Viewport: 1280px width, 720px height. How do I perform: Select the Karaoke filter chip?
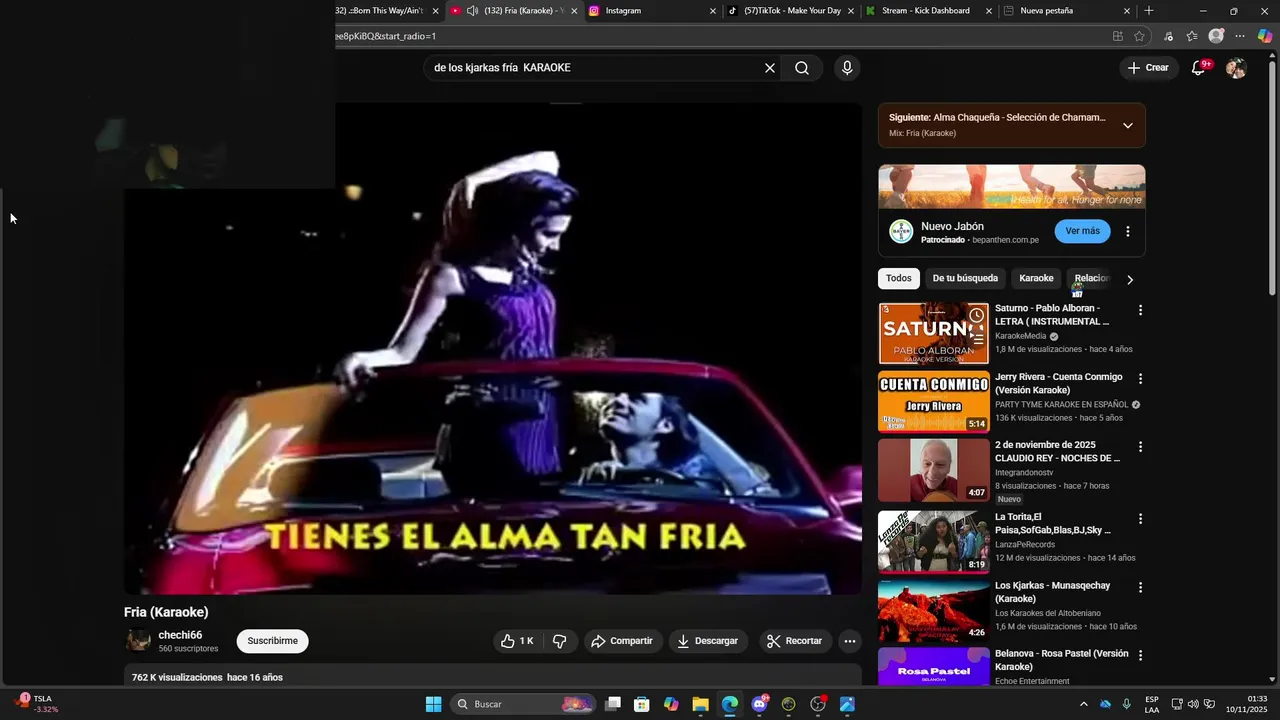pos(1036,278)
